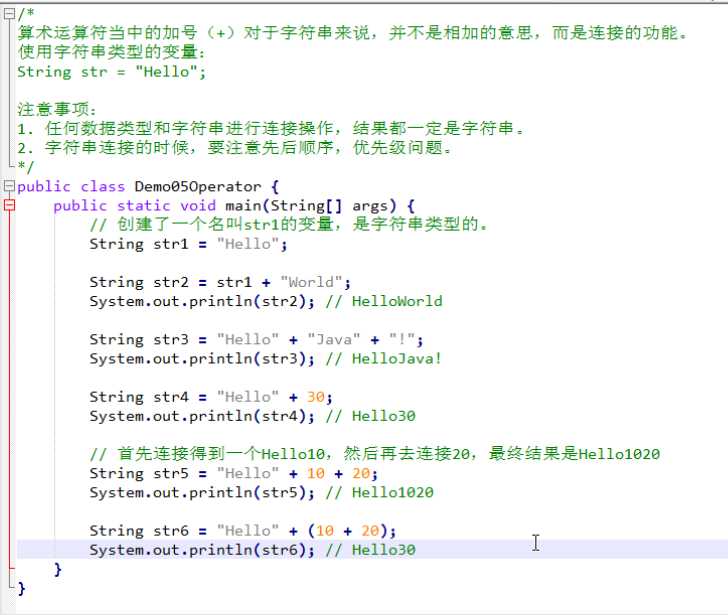Collapse the block comment fold marker
Image resolution: width=728 pixels, height=615 pixels.
coord(9,14)
